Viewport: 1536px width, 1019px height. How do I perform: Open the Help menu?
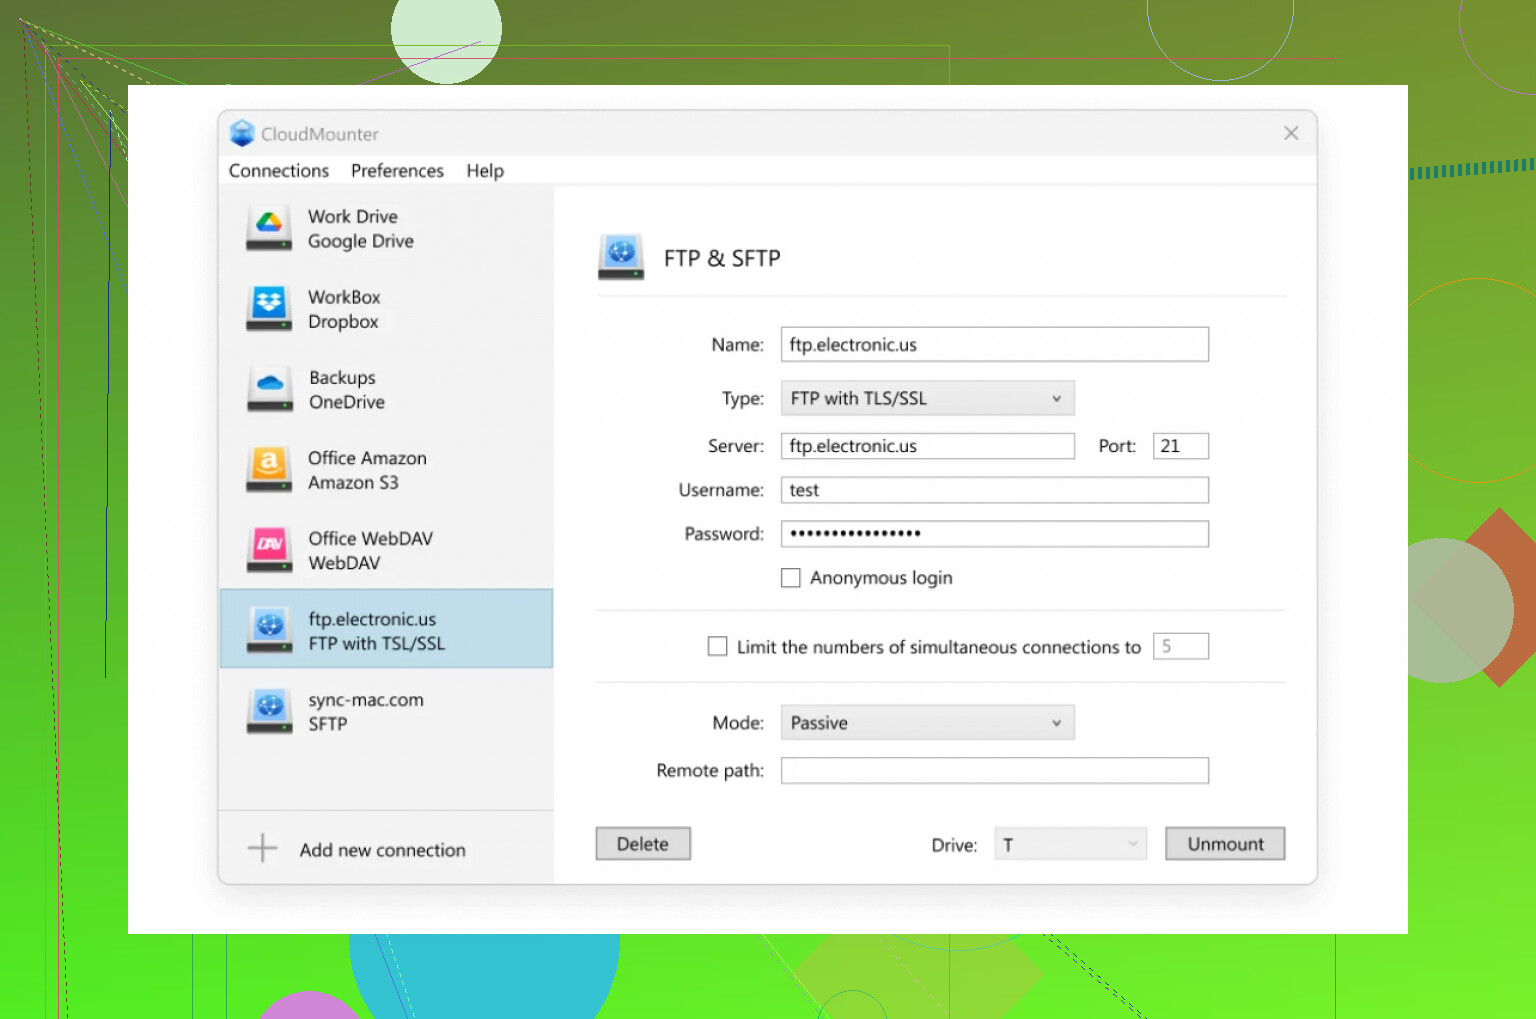(x=485, y=171)
